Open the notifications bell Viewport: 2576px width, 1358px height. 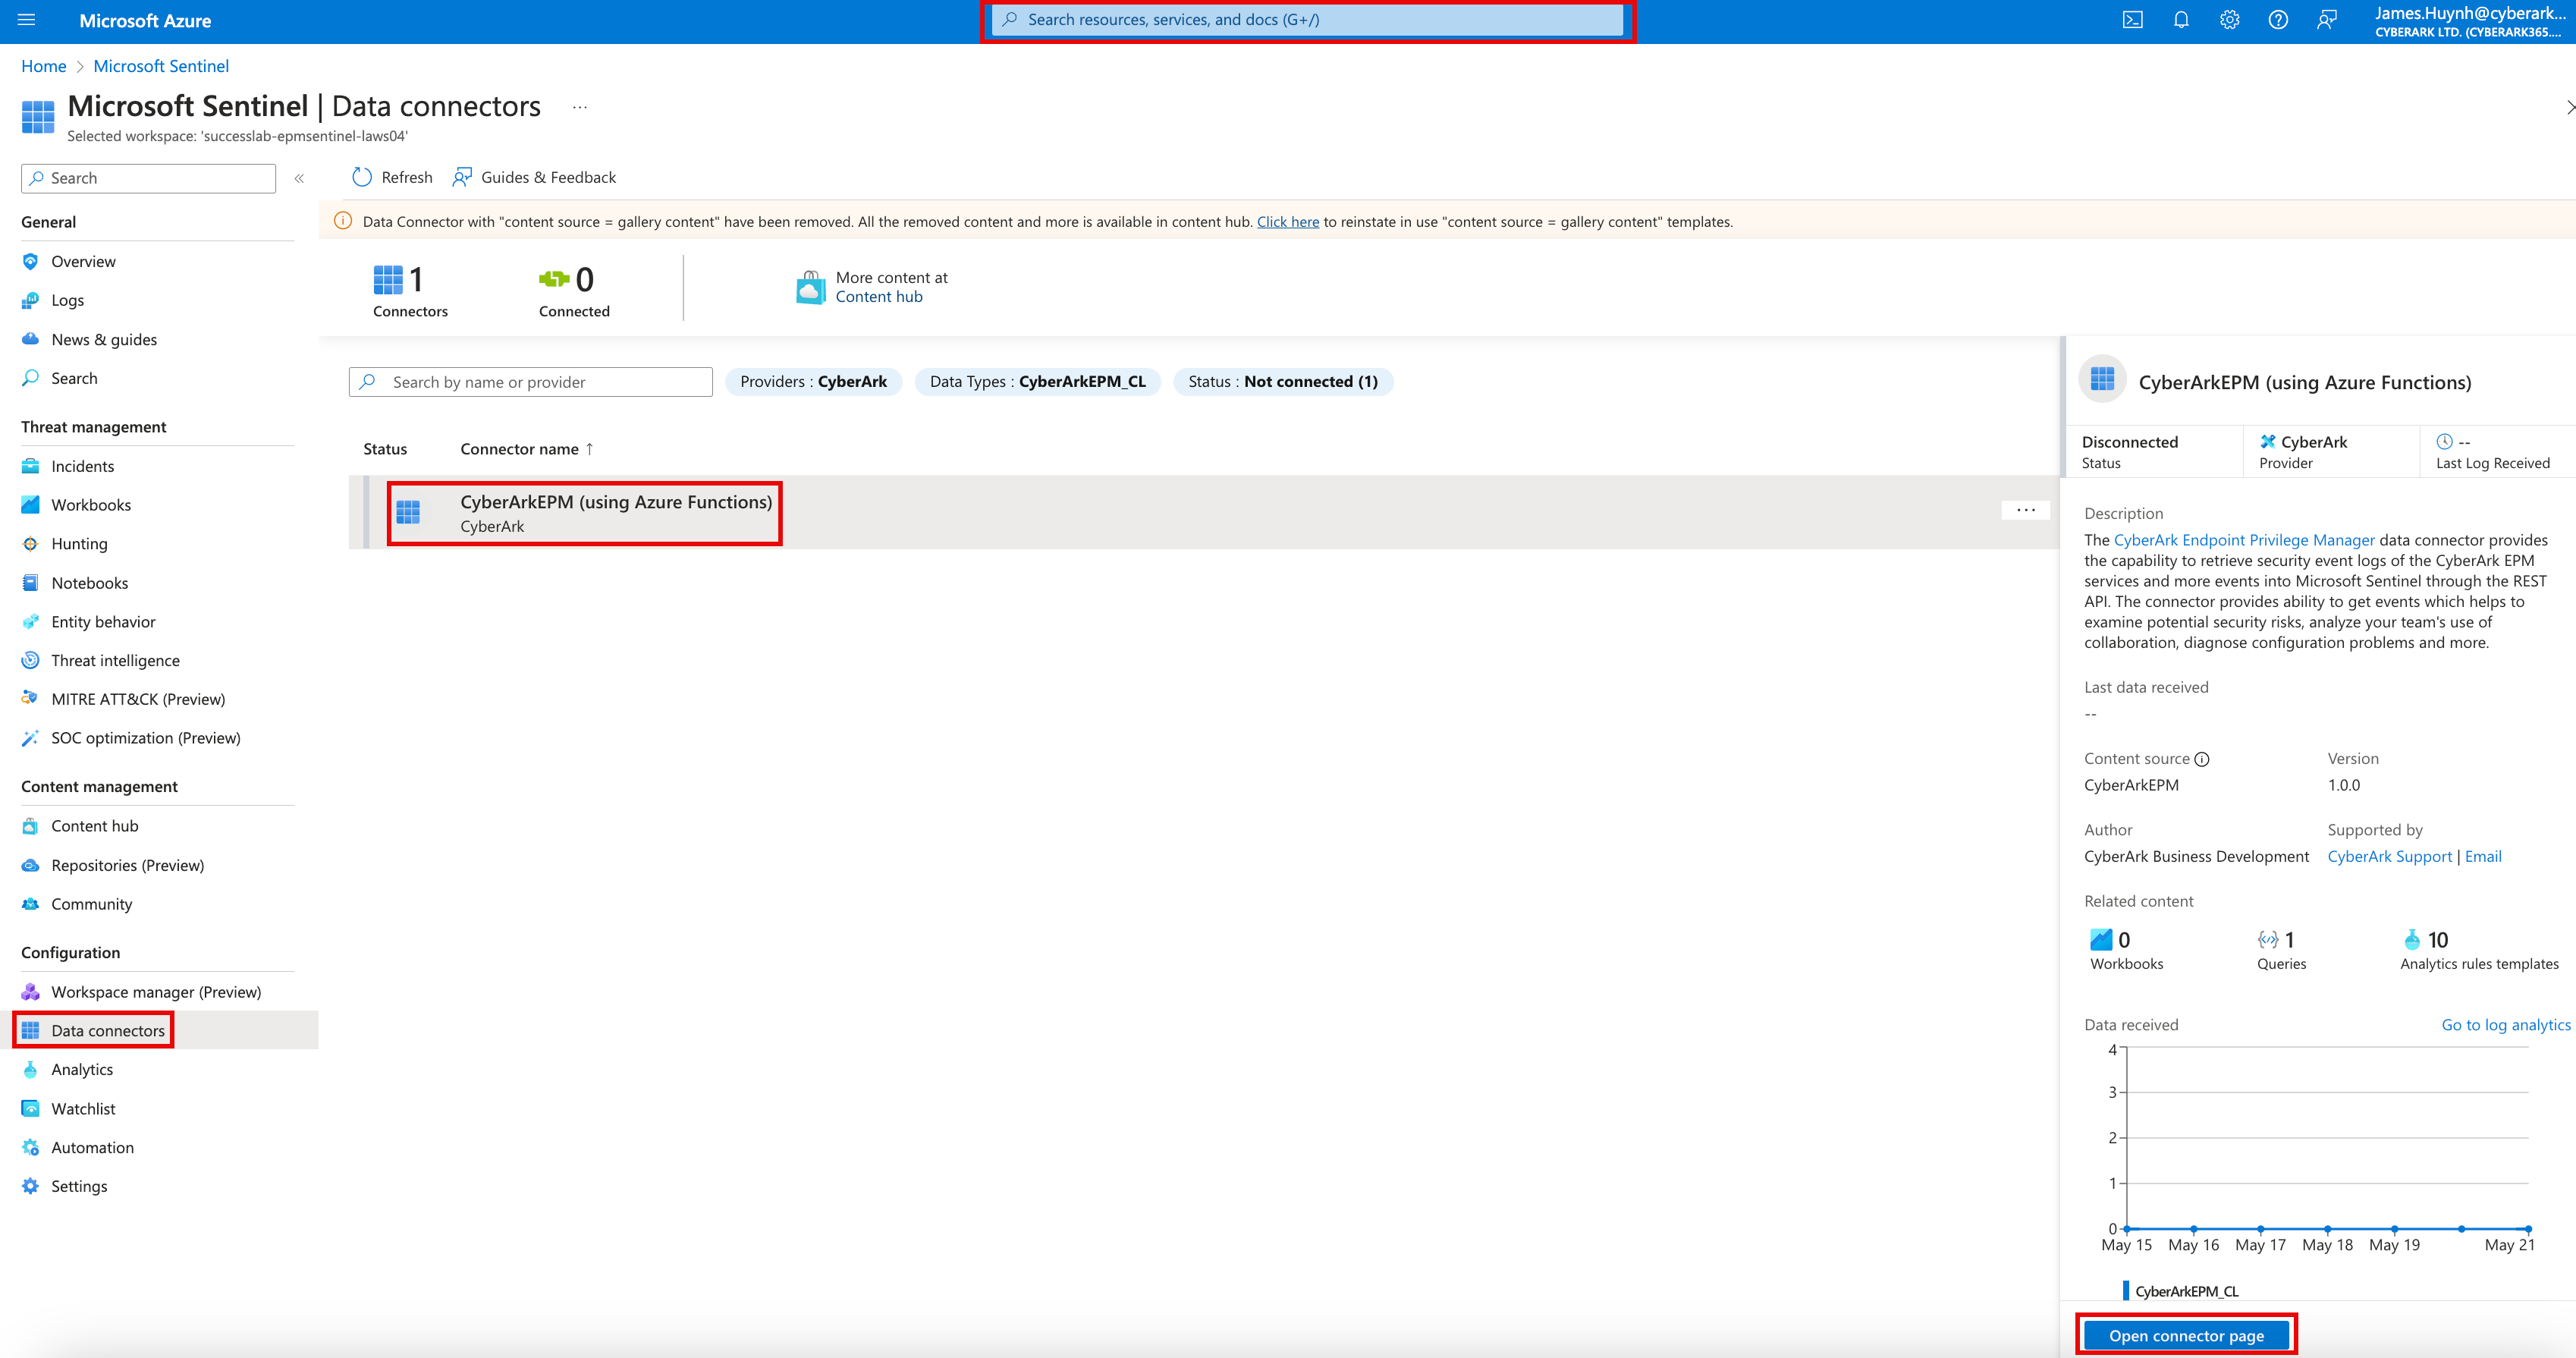click(2181, 19)
